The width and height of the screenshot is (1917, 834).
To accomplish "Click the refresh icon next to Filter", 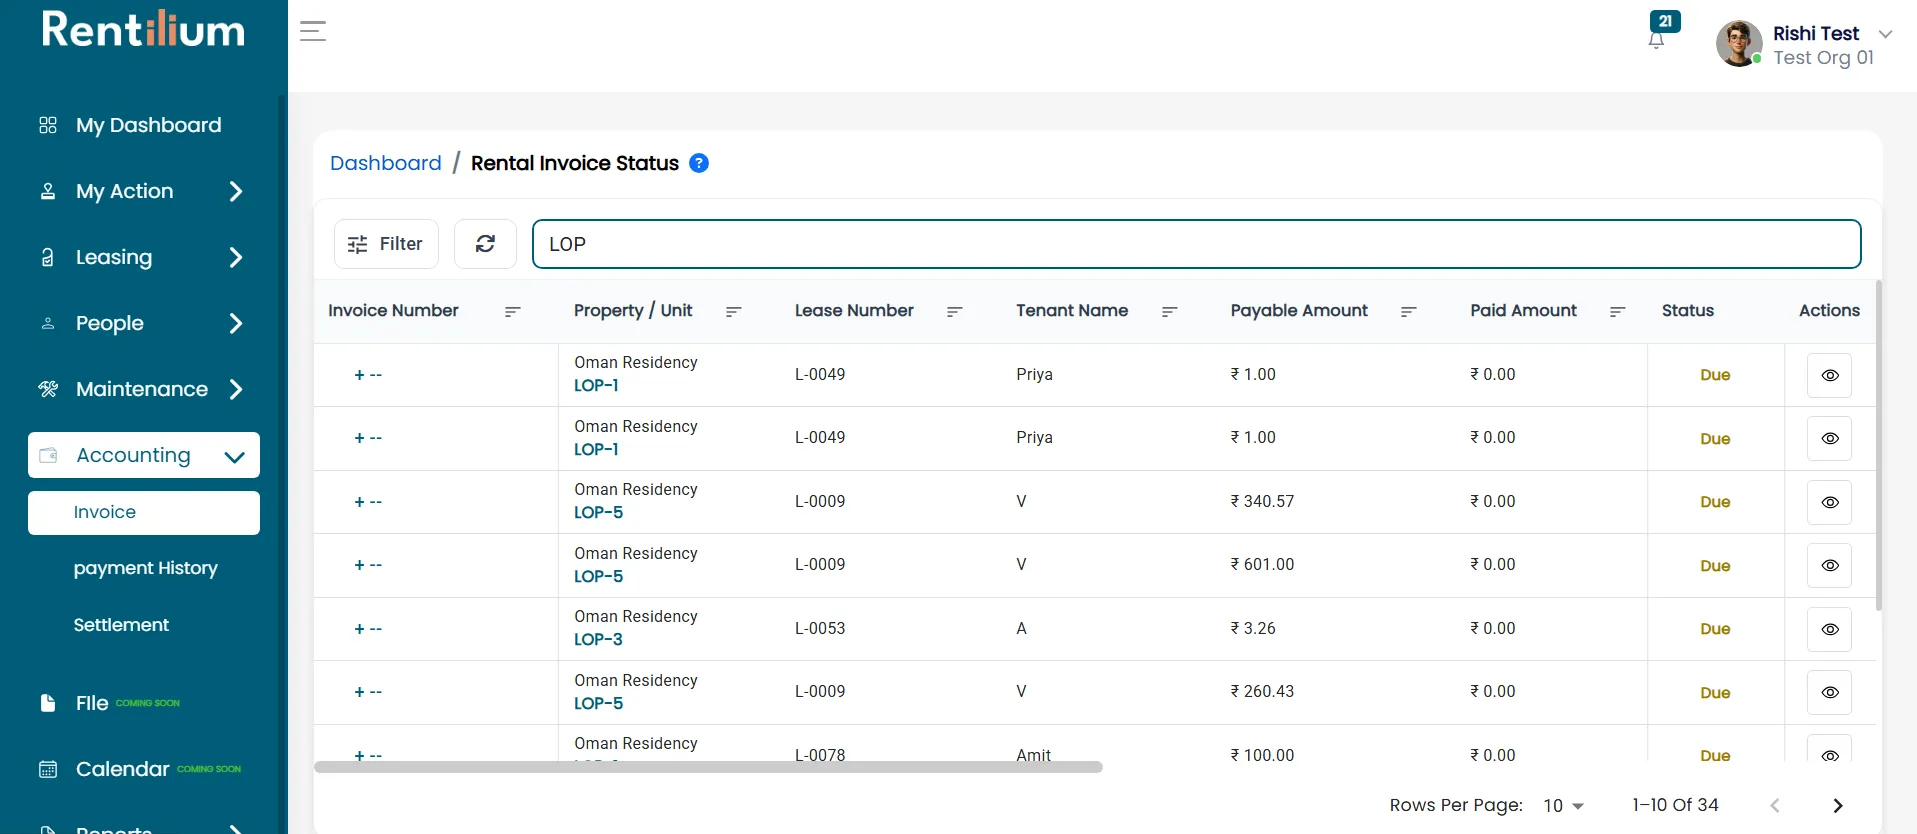I will click(x=485, y=244).
